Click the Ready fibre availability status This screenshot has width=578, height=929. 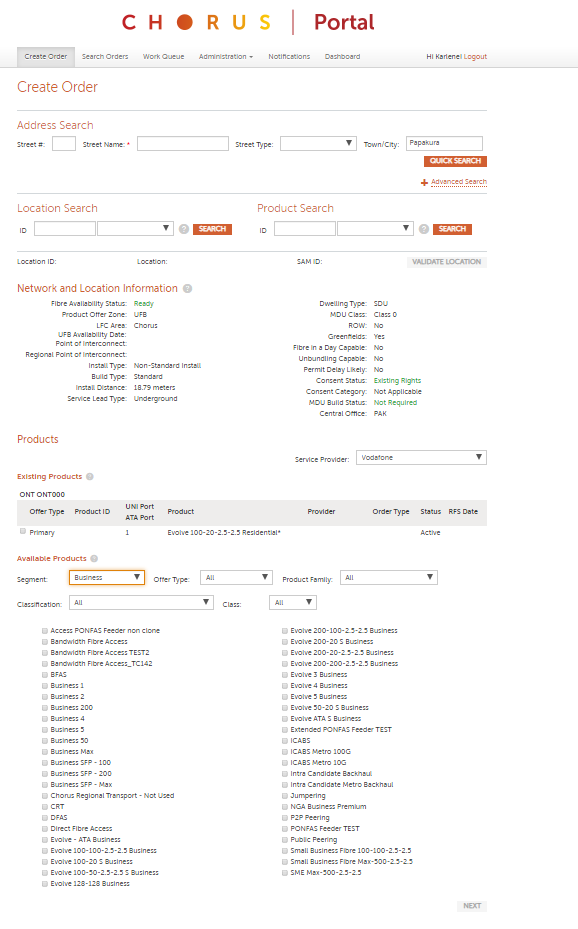(x=143, y=304)
